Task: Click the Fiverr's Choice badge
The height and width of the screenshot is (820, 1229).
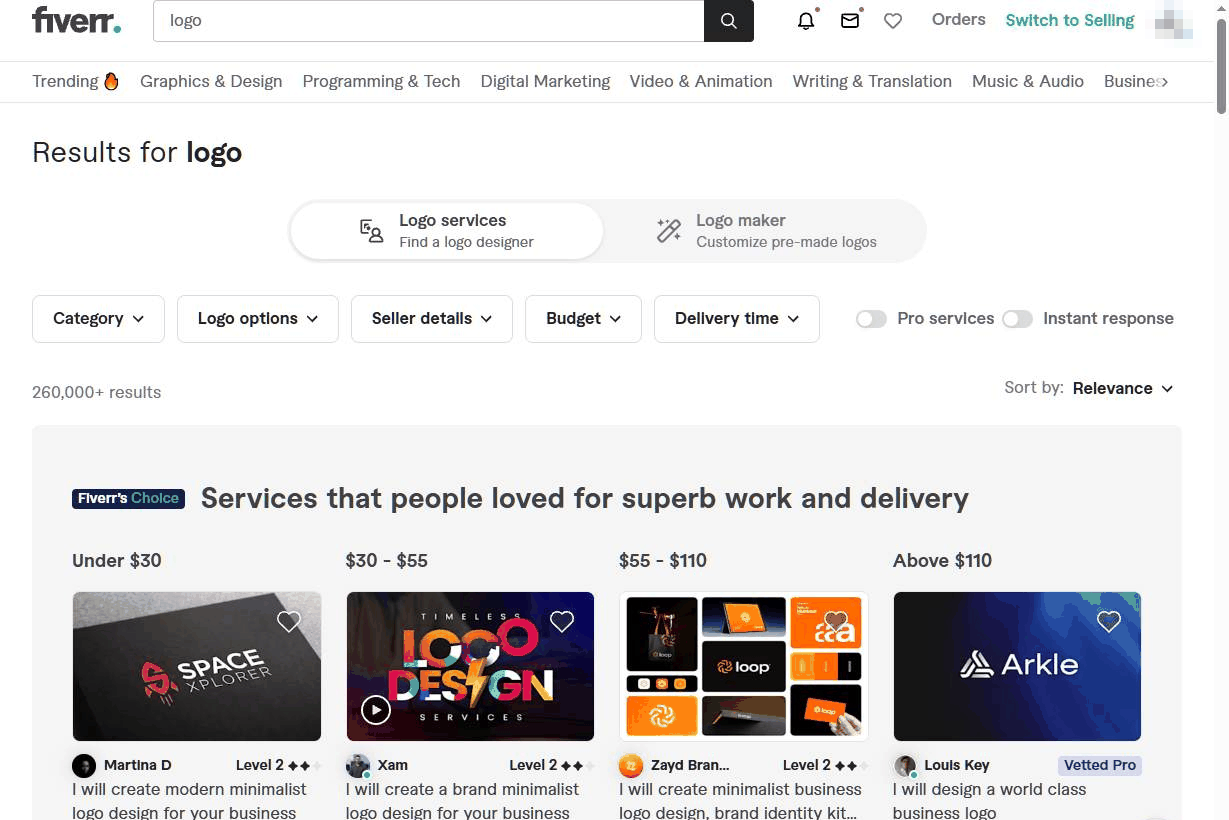Action: click(x=128, y=498)
